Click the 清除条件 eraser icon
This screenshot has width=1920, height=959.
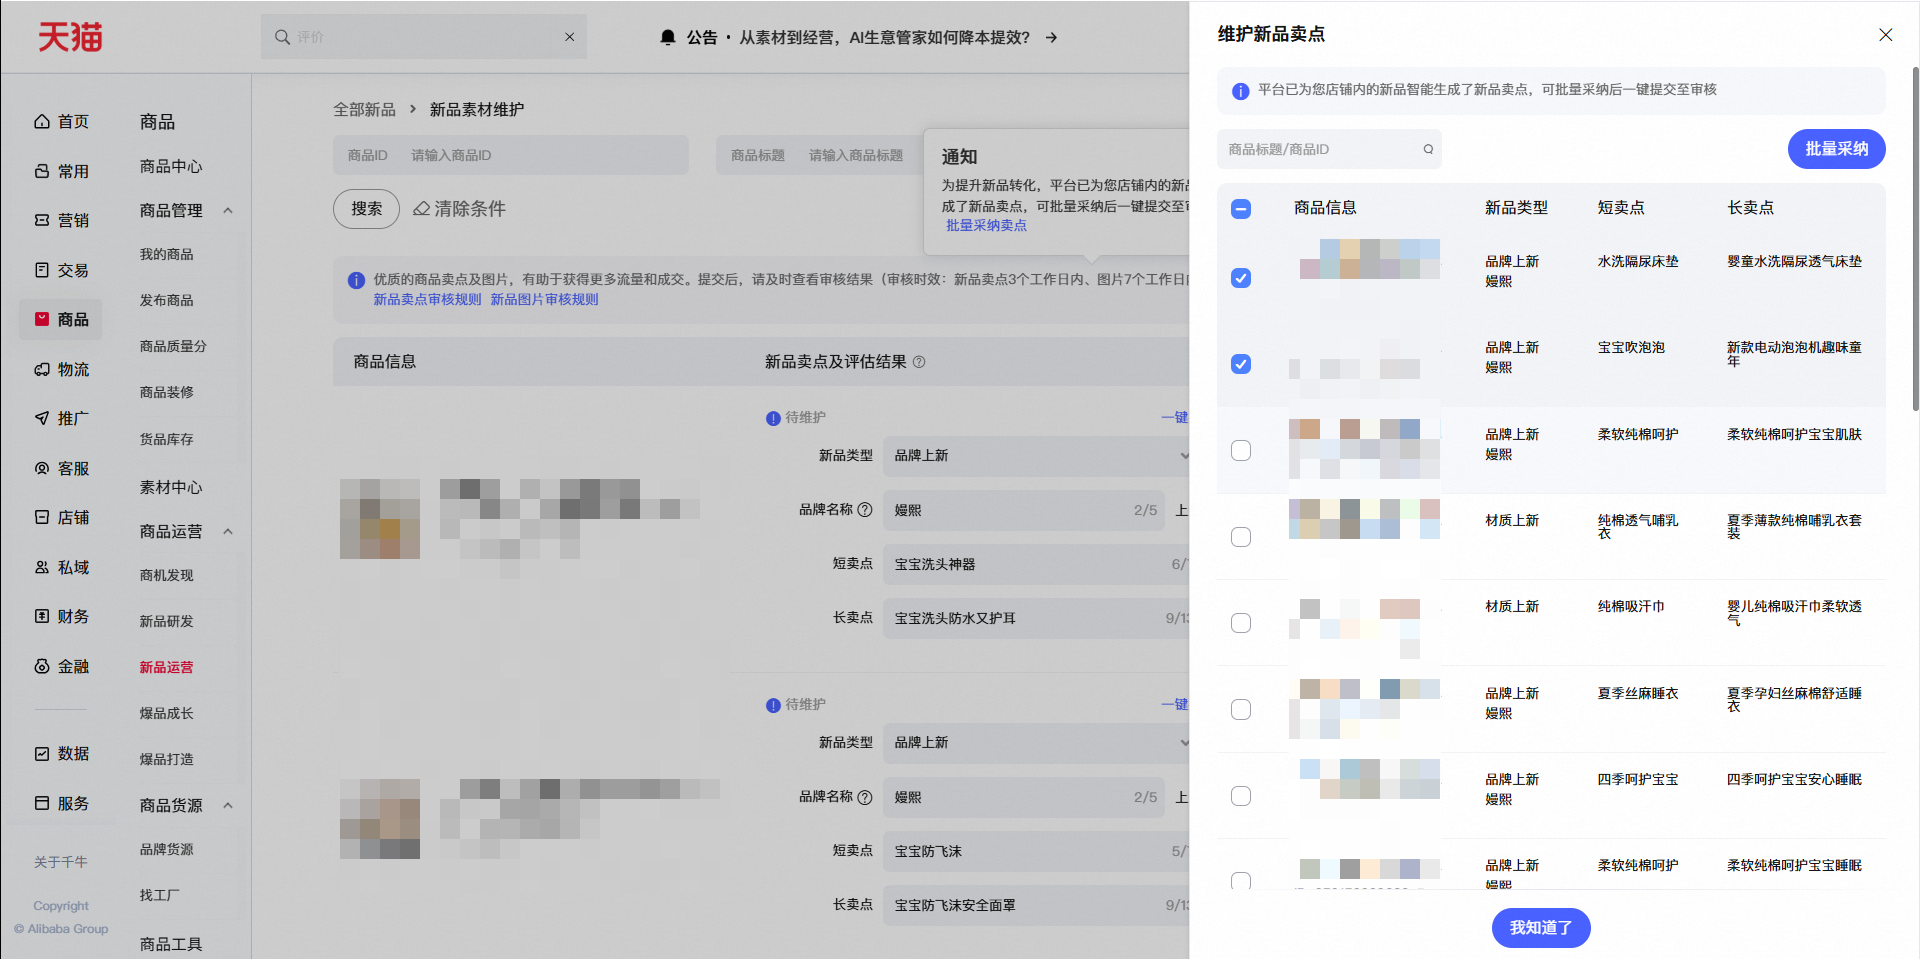pyautogui.click(x=422, y=209)
